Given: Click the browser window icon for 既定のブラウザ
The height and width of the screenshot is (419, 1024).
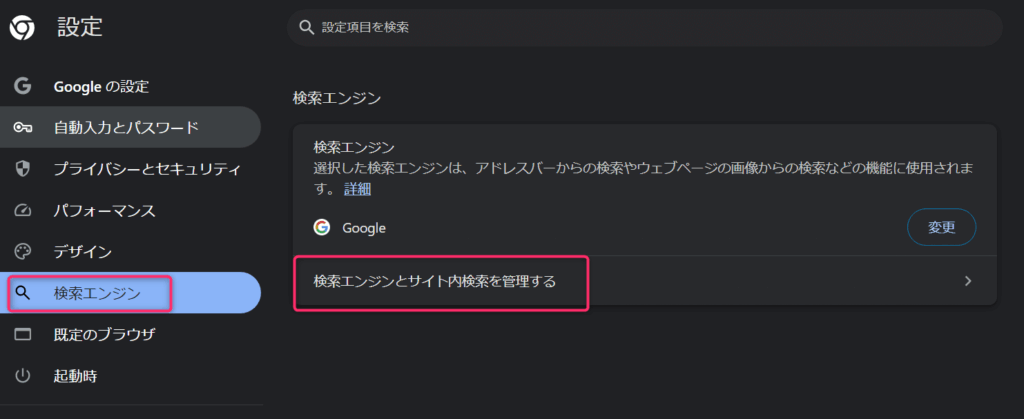Looking at the screenshot, I should click(x=23, y=335).
